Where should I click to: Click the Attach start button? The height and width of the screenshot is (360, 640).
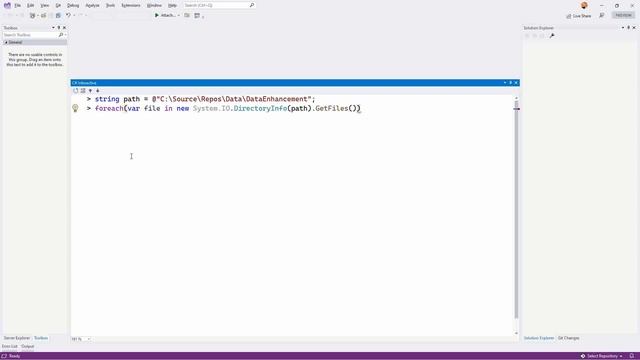pyautogui.click(x=164, y=16)
